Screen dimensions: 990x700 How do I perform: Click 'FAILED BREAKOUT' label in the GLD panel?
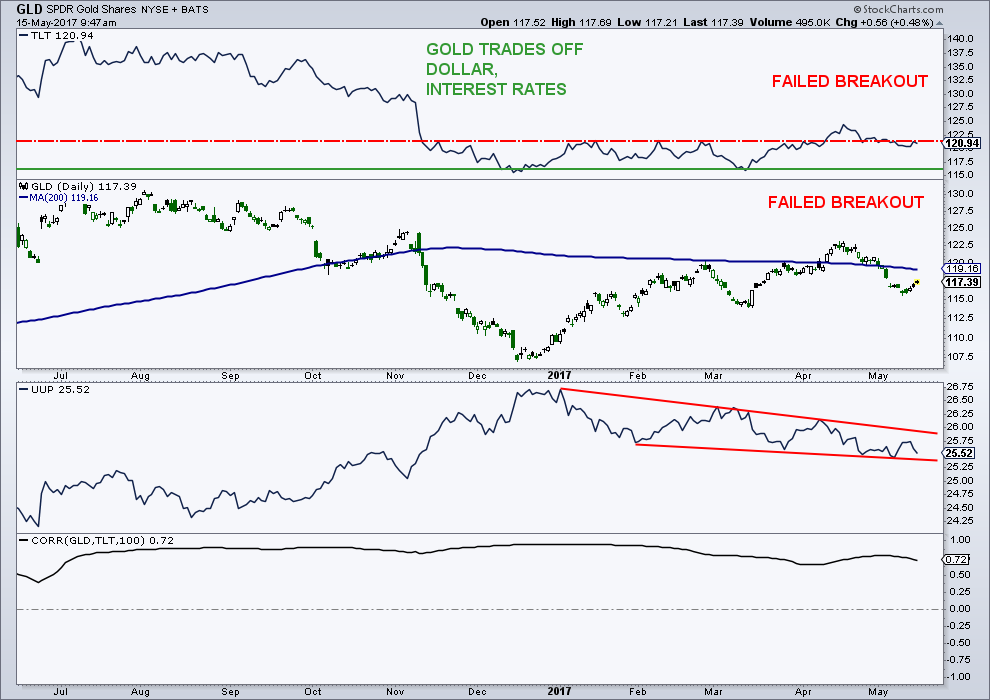point(846,203)
